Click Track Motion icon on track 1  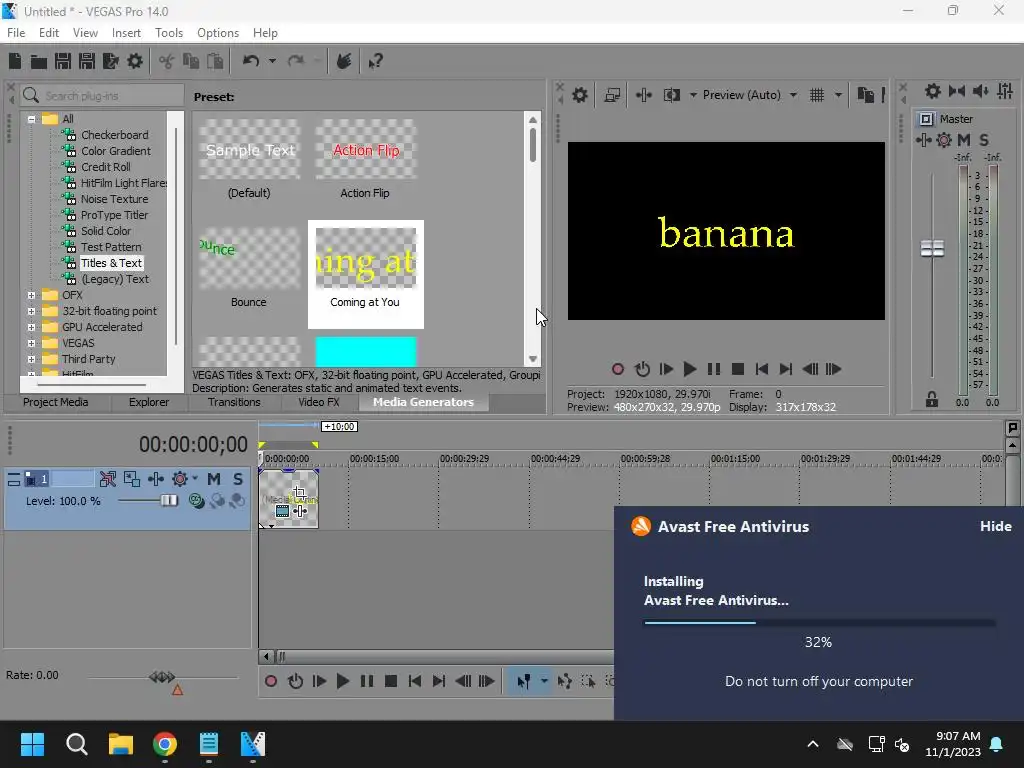pyautogui.click(x=131, y=479)
